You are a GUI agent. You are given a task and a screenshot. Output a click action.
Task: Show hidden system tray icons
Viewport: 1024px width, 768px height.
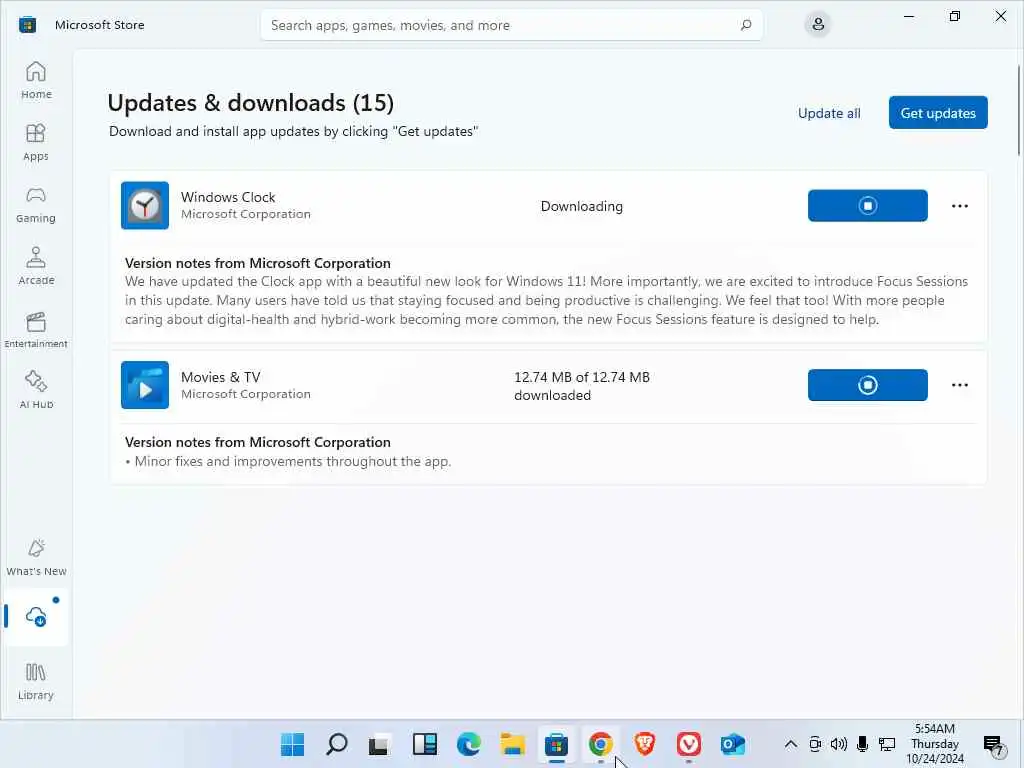[790, 744]
